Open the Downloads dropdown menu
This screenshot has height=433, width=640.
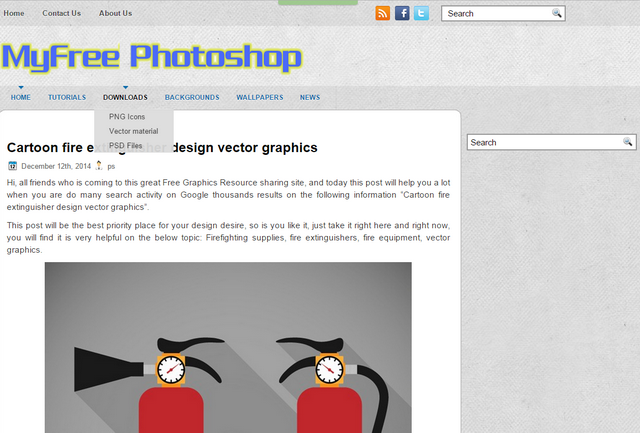point(125,97)
